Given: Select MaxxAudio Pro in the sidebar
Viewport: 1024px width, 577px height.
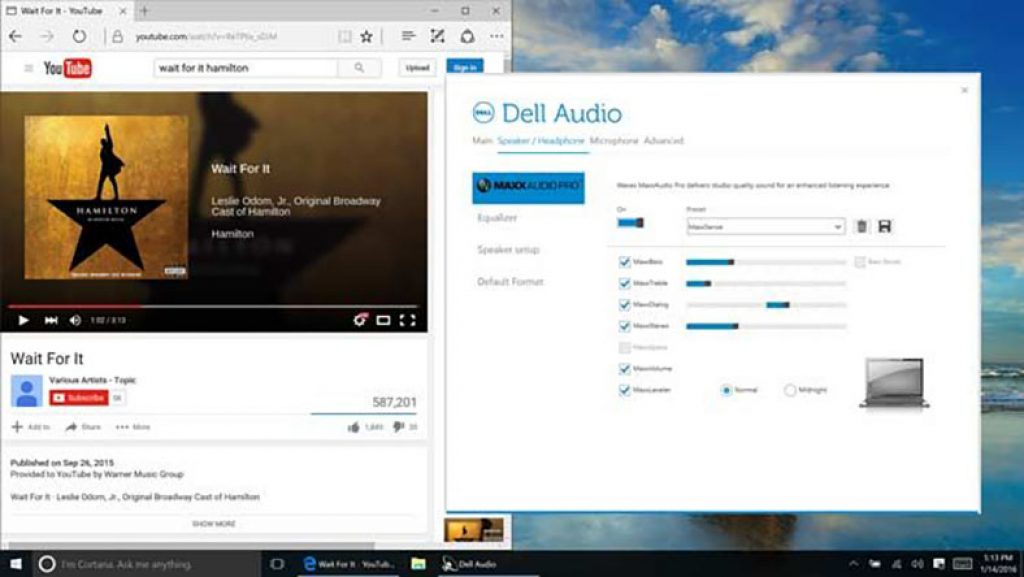Looking at the screenshot, I should 528,187.
